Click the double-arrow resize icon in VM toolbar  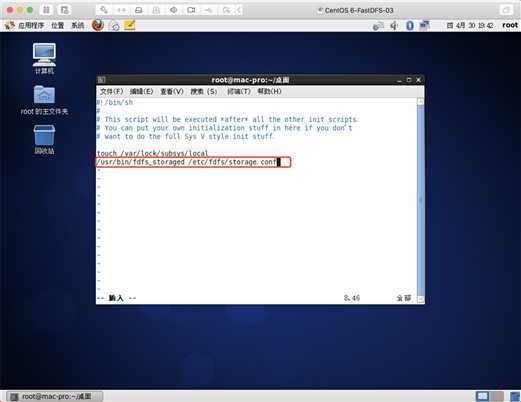coord(121,10)
